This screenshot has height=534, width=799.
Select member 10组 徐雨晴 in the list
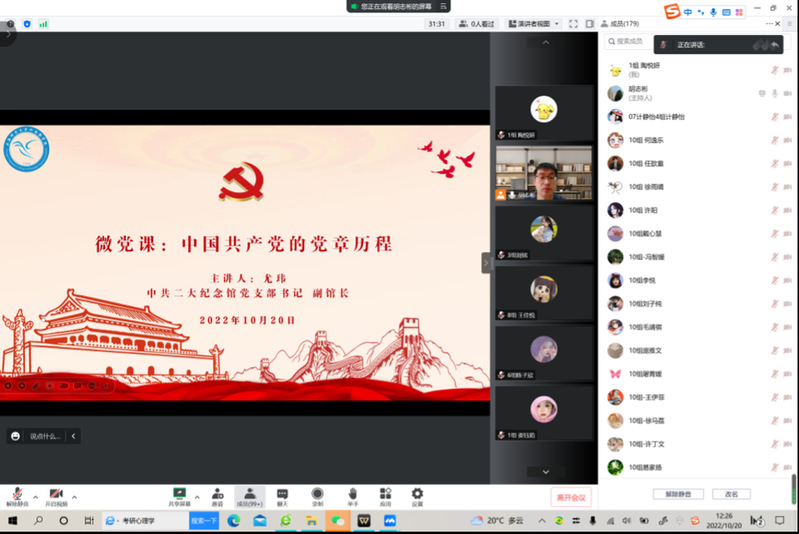[698, 187]
